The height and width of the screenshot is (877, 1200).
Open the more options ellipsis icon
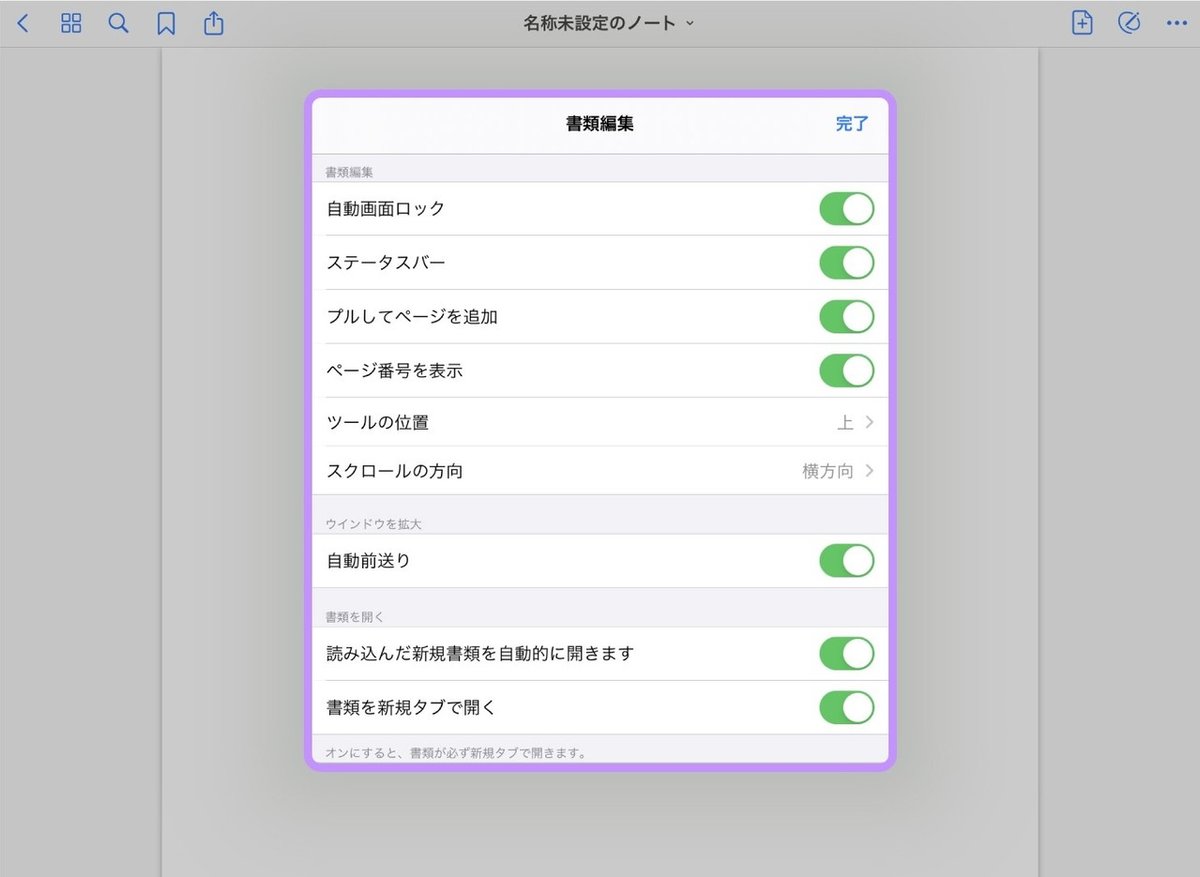click(x=1177, y=22)
